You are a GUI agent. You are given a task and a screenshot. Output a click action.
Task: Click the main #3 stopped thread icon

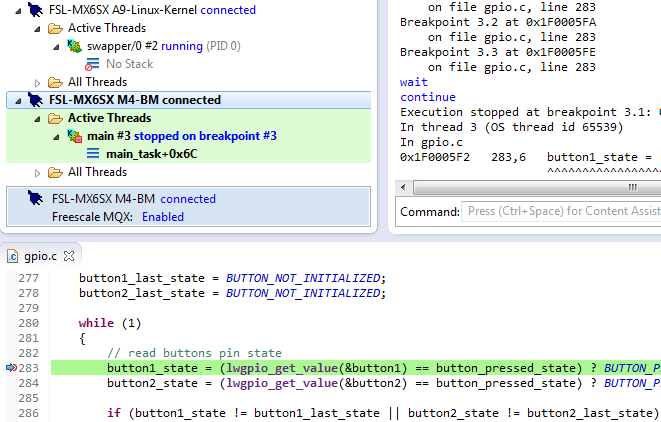tap(75, 136)
